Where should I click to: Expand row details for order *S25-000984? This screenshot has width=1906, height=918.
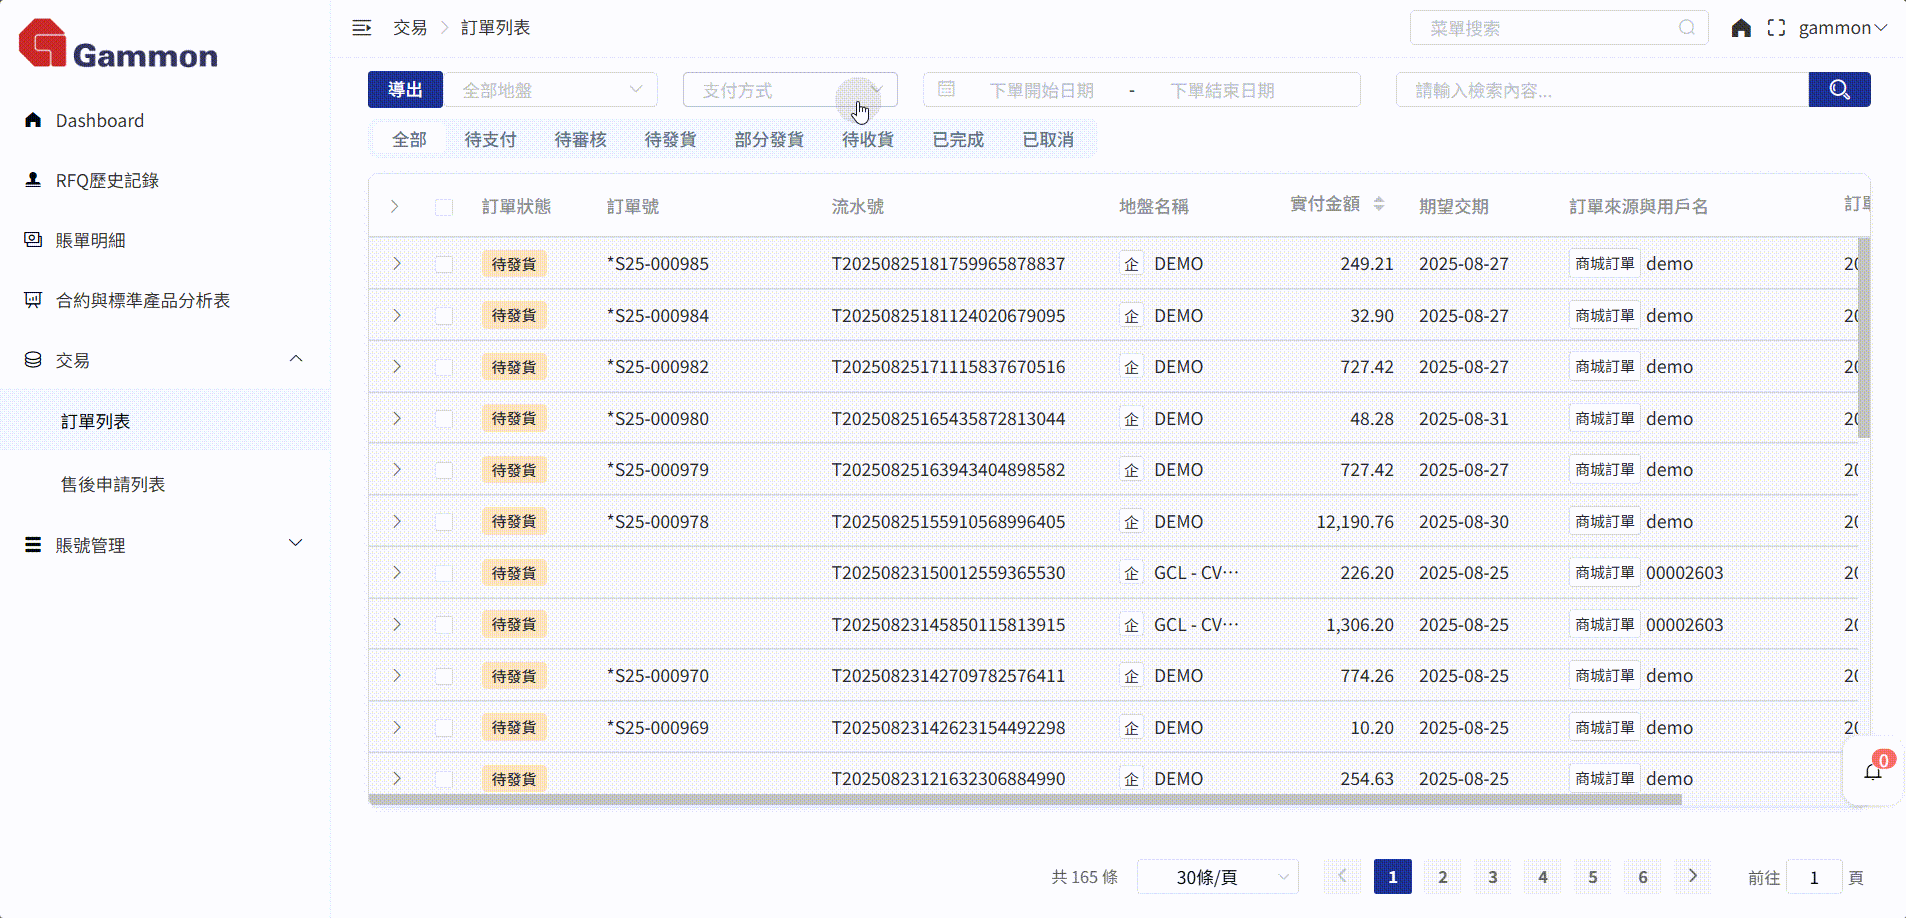[397, 316]
